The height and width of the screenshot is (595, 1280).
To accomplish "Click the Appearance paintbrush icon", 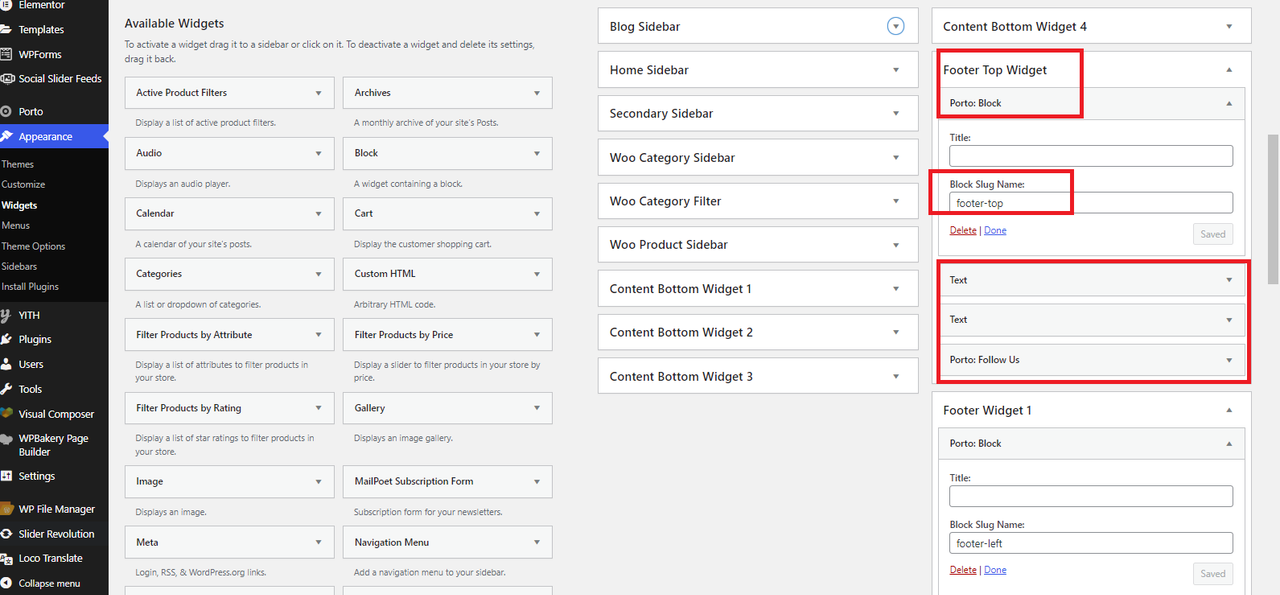I will pos(7,136).
